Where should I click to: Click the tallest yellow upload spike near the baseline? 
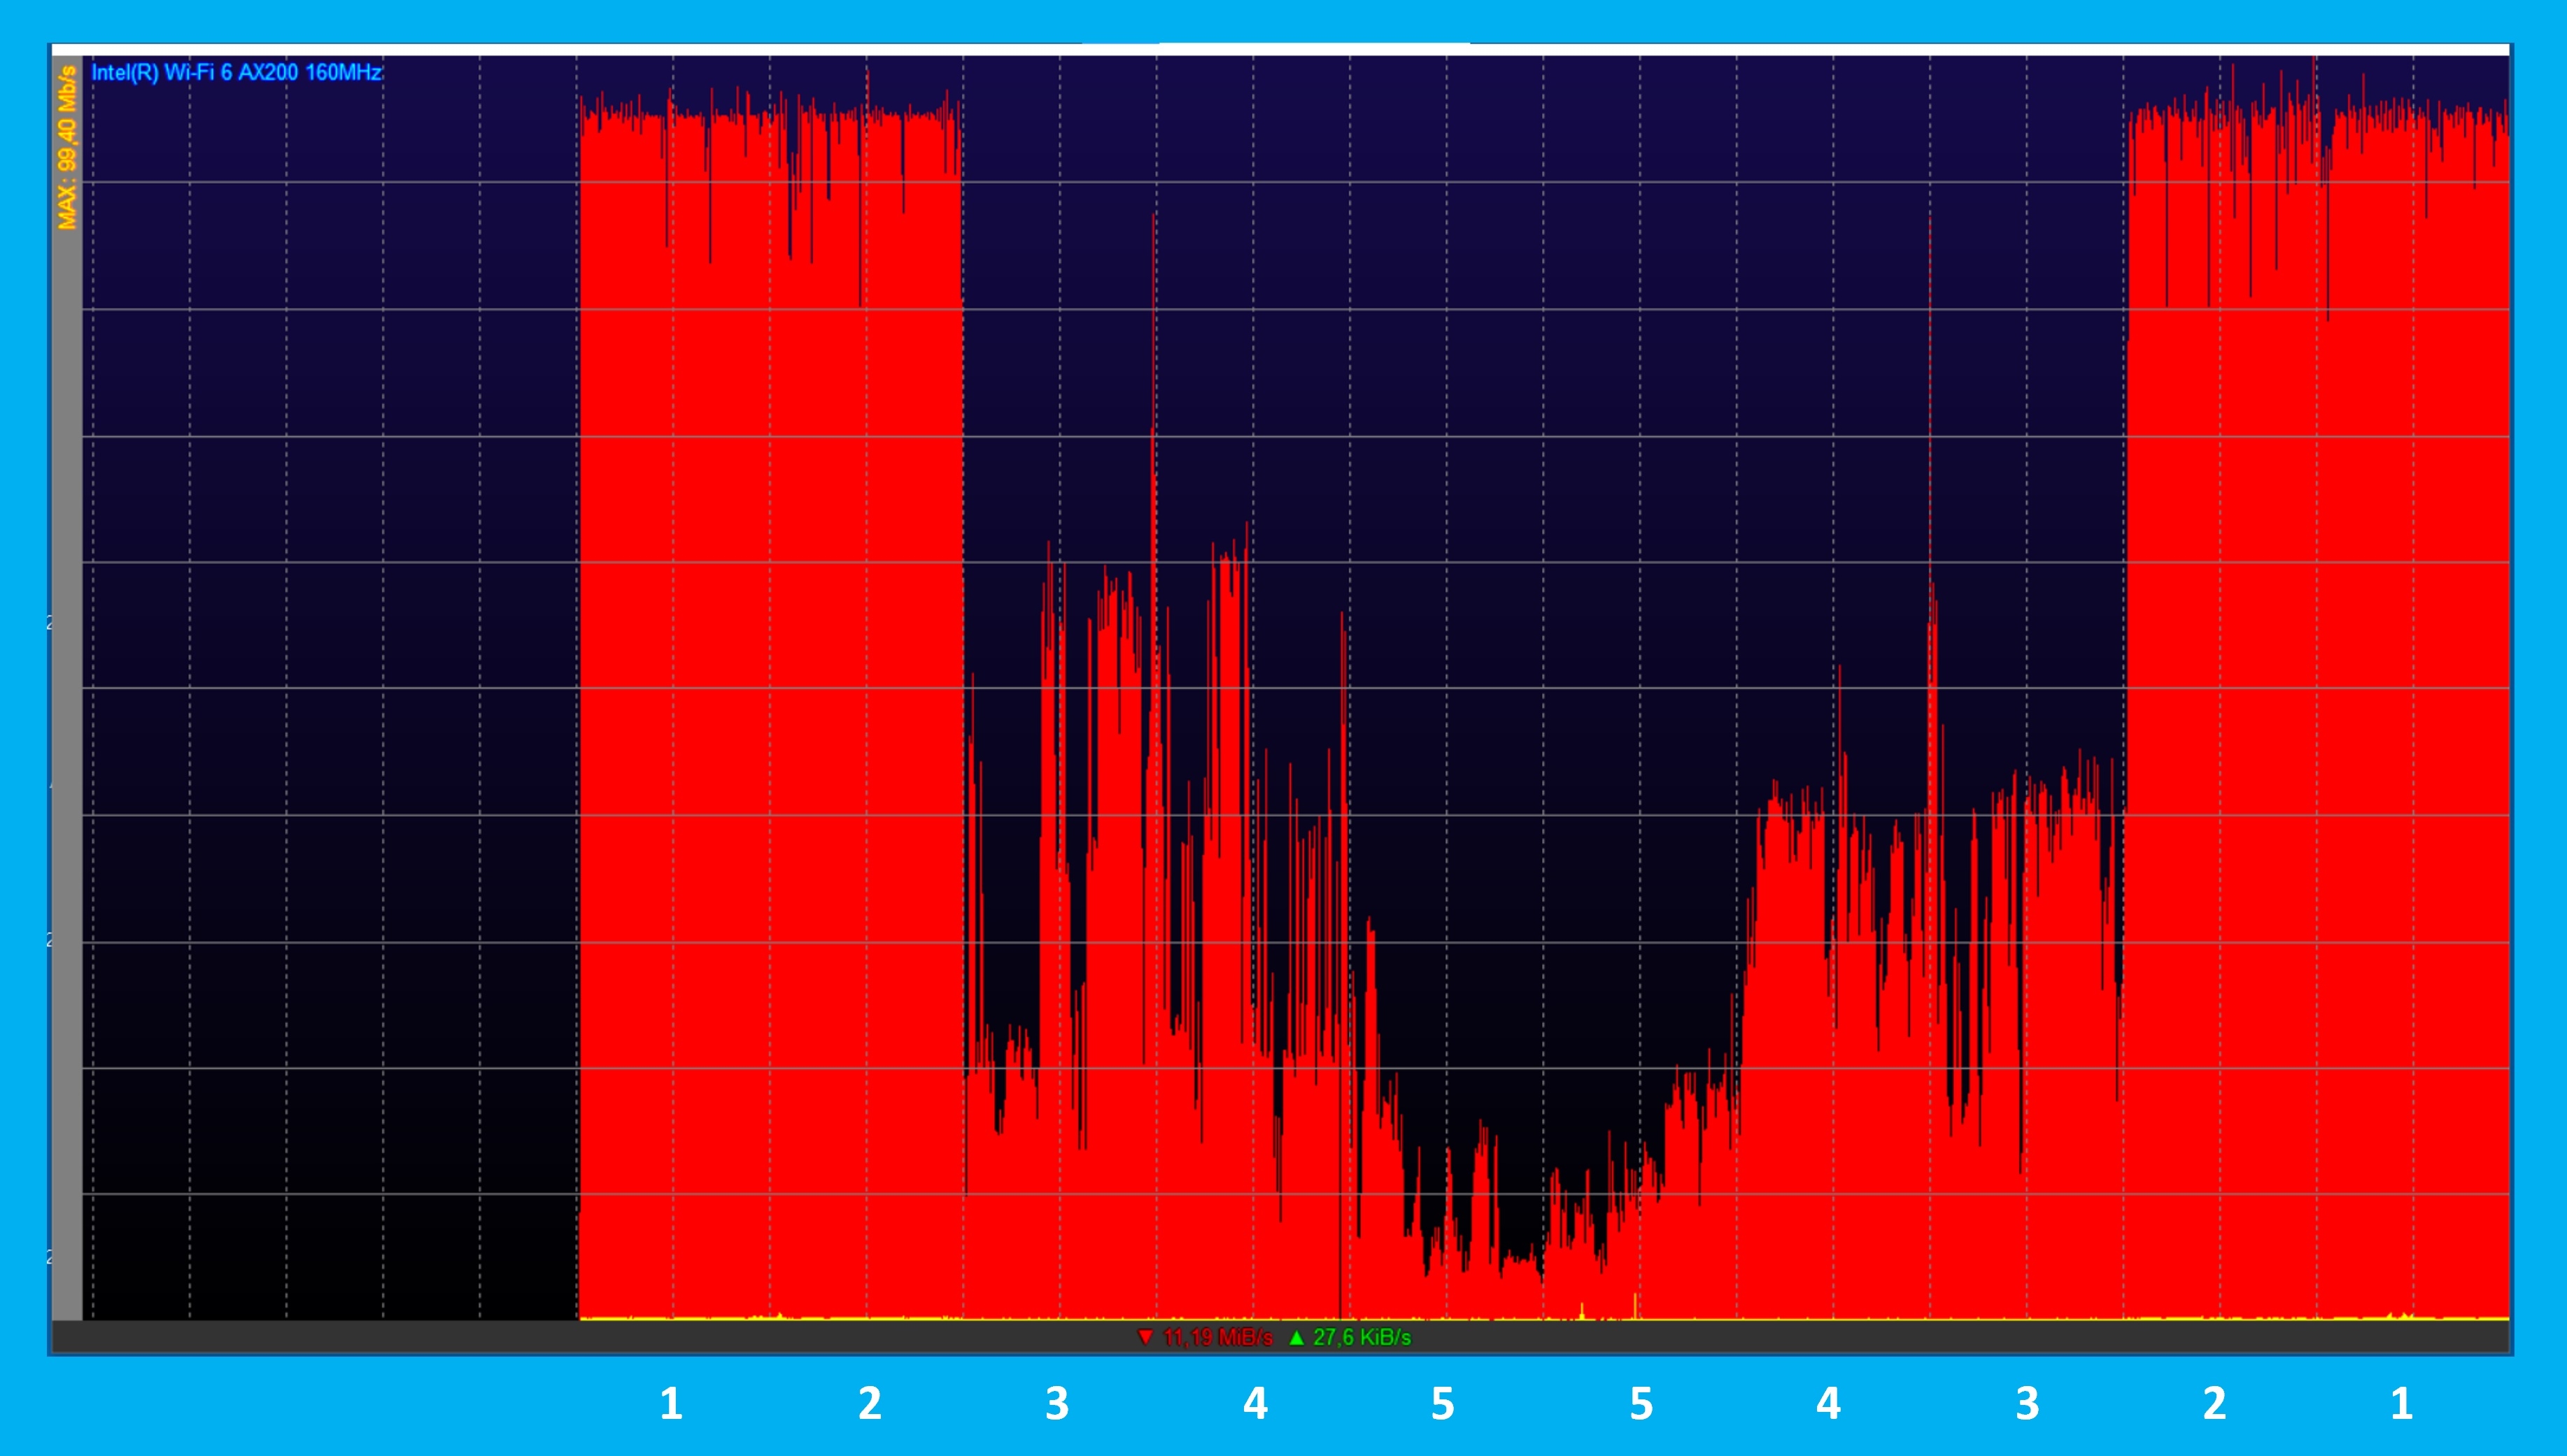coord(1635,1305)
